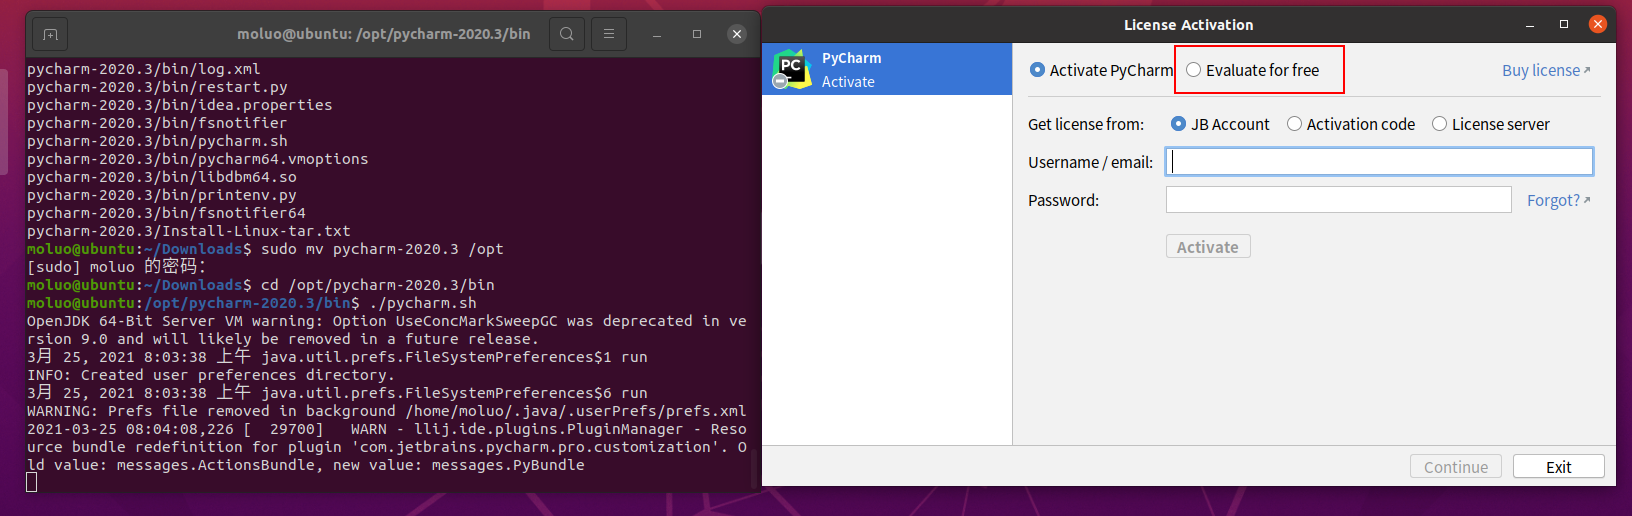Click the Exit button
The width and height of the screenshot is (1632, 516).
click(x=1558, y=467)
